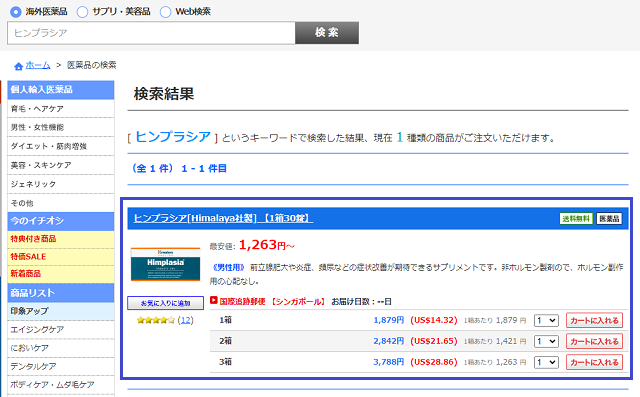Add 1箱 to cart with カートに入れる
This screenshot has width=640, height=397.
pyautogui.click(x=594, y=321)
